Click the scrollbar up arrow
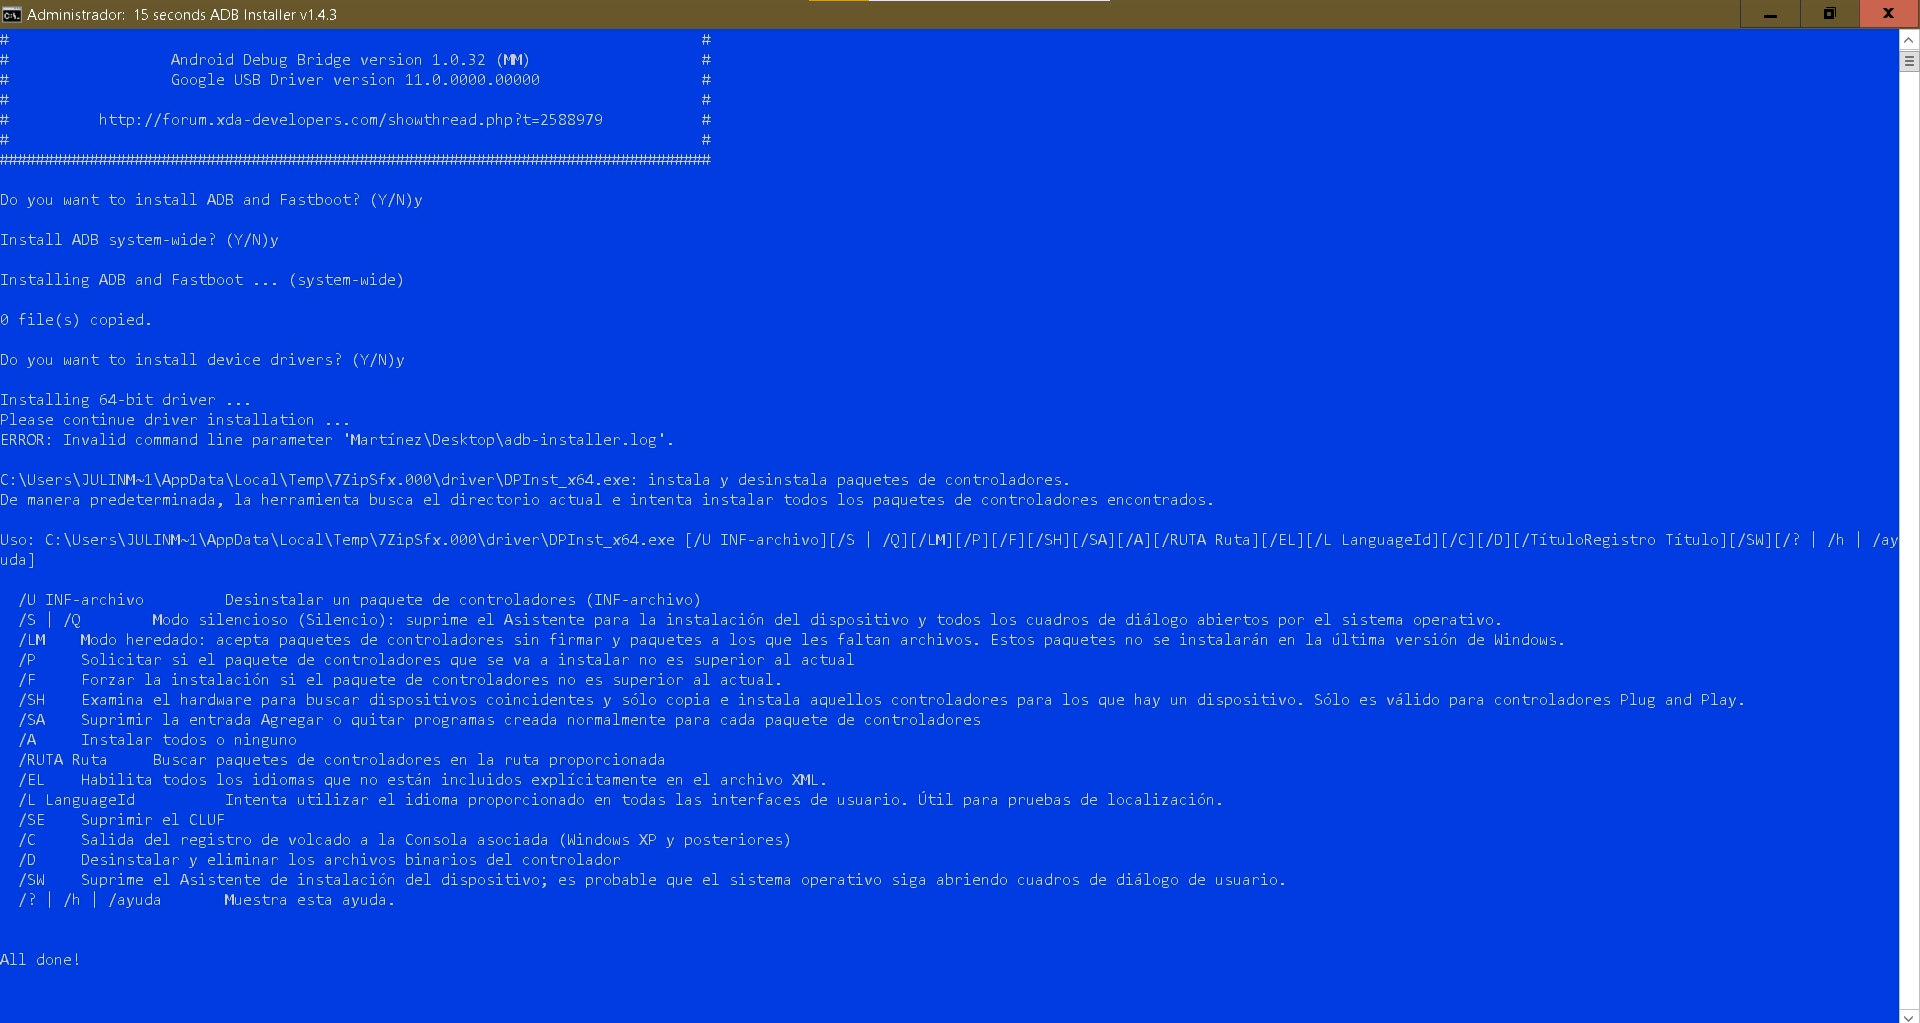The height and width of the screenshot is (1023, 1920). click(1909, 40)
